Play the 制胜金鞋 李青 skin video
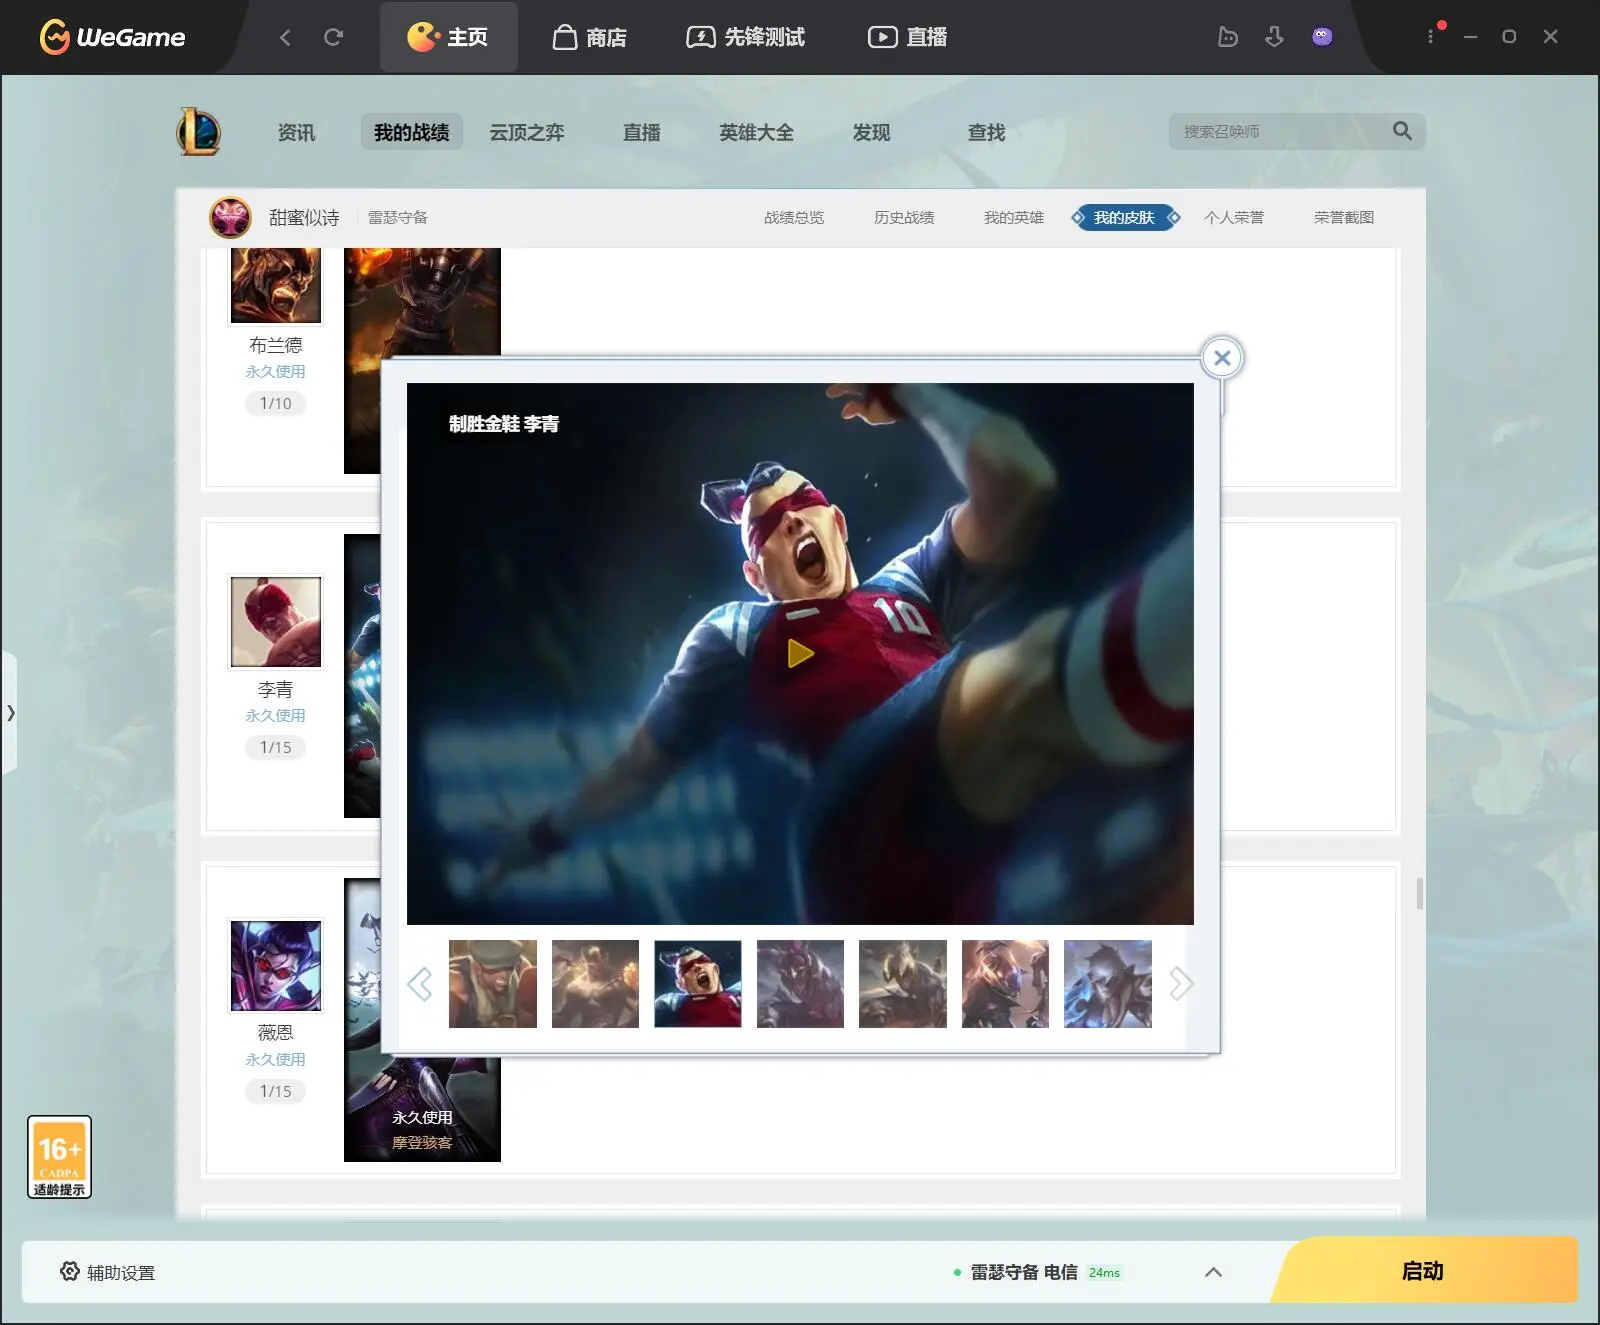This screenshot has height=1325, width=1600. tap(800, 653)
